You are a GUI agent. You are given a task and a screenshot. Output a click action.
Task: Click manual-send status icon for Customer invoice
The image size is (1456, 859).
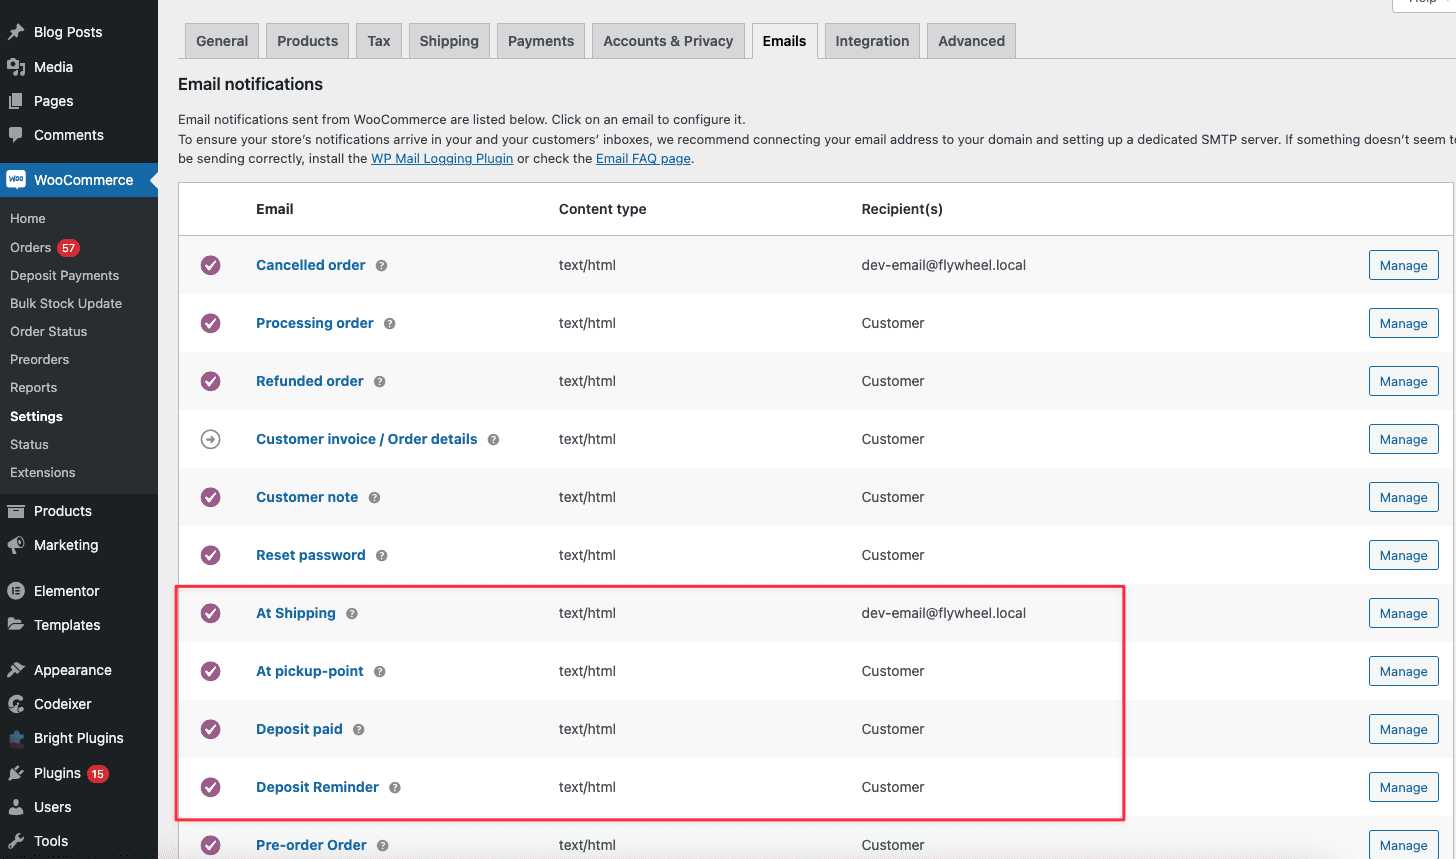[x=210, y=439]
